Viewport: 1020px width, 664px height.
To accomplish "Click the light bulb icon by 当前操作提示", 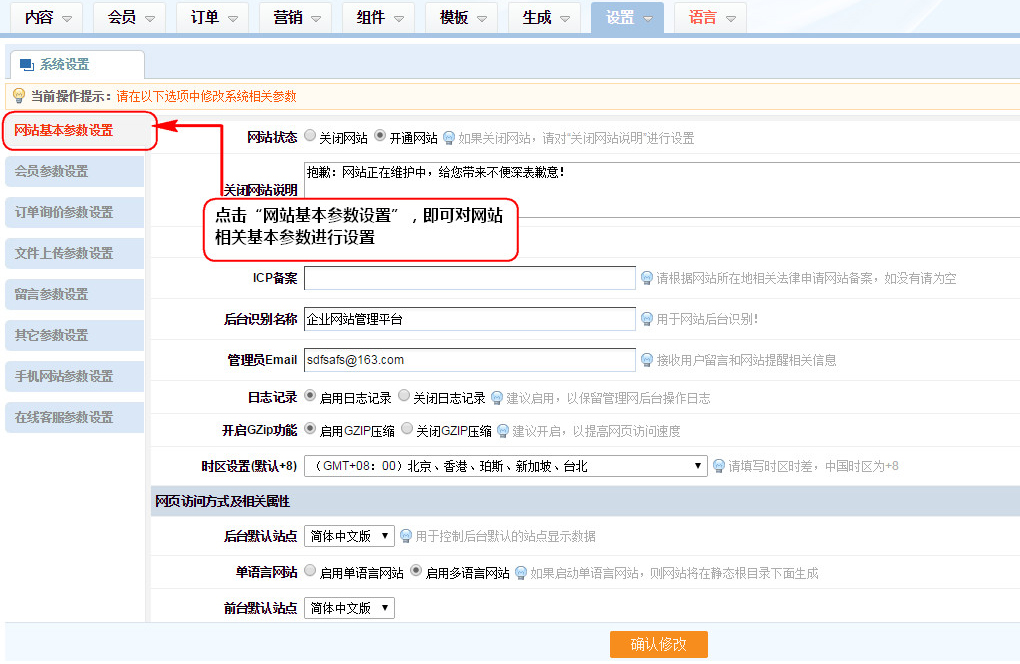I will (x=18, y=96).
